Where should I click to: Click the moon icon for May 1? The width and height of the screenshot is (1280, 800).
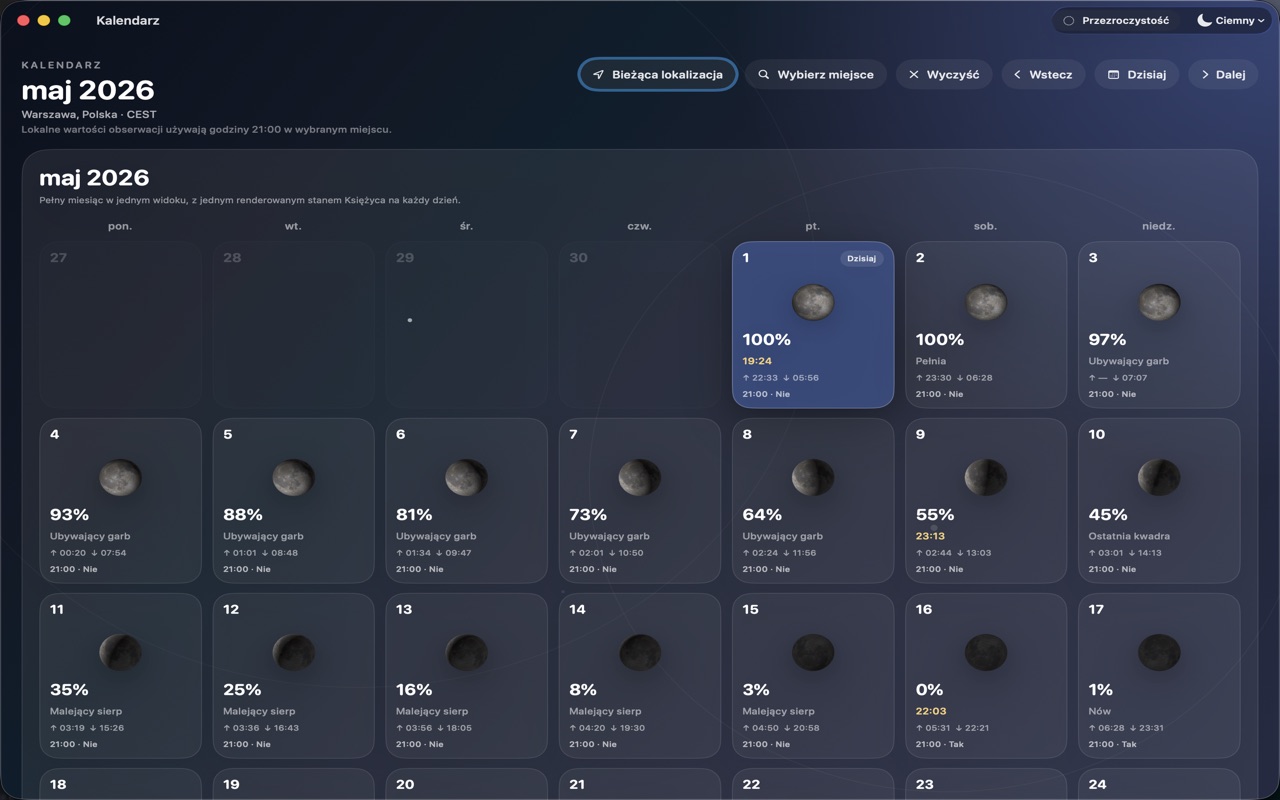[x=813, y=302]
